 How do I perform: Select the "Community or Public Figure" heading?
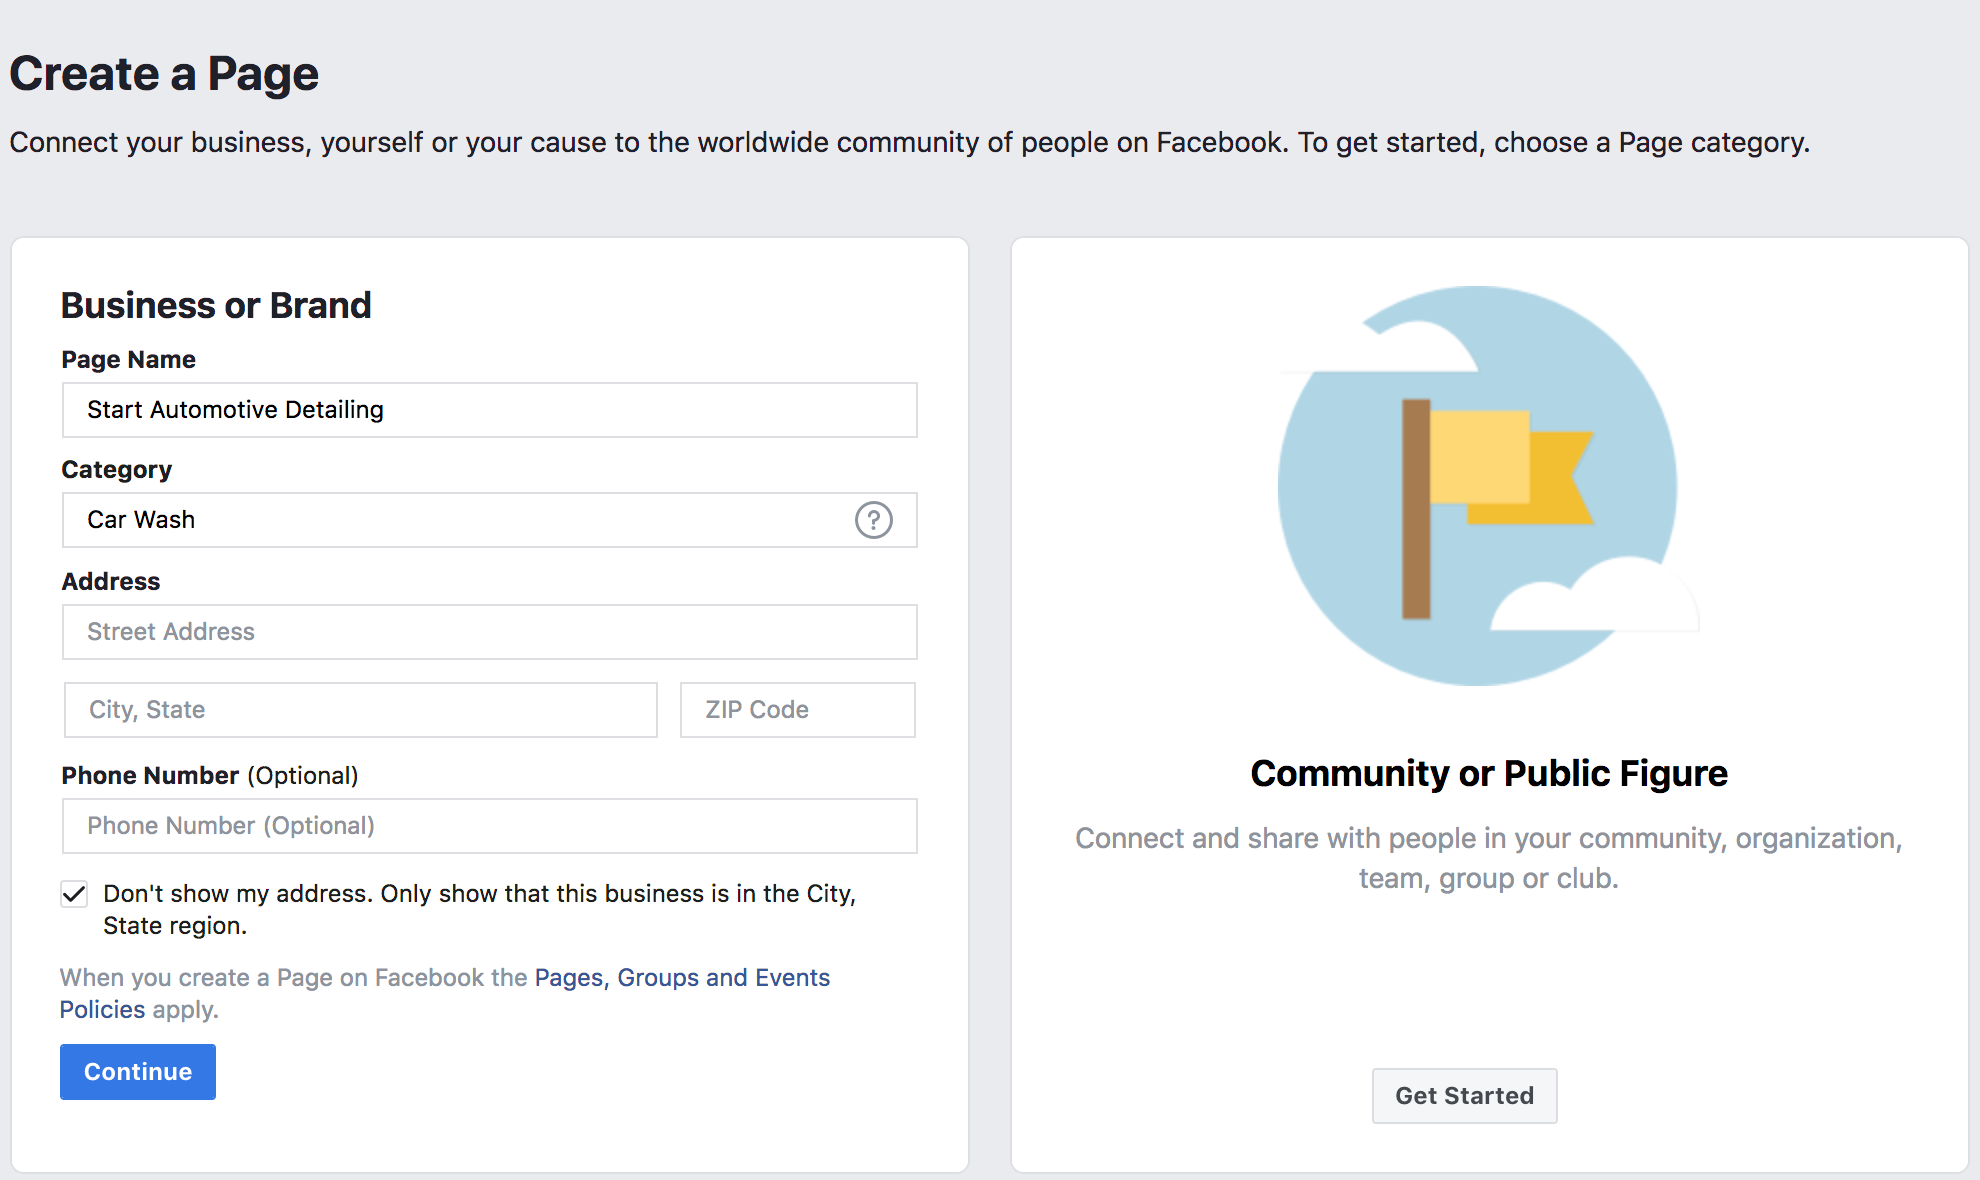1489,774
